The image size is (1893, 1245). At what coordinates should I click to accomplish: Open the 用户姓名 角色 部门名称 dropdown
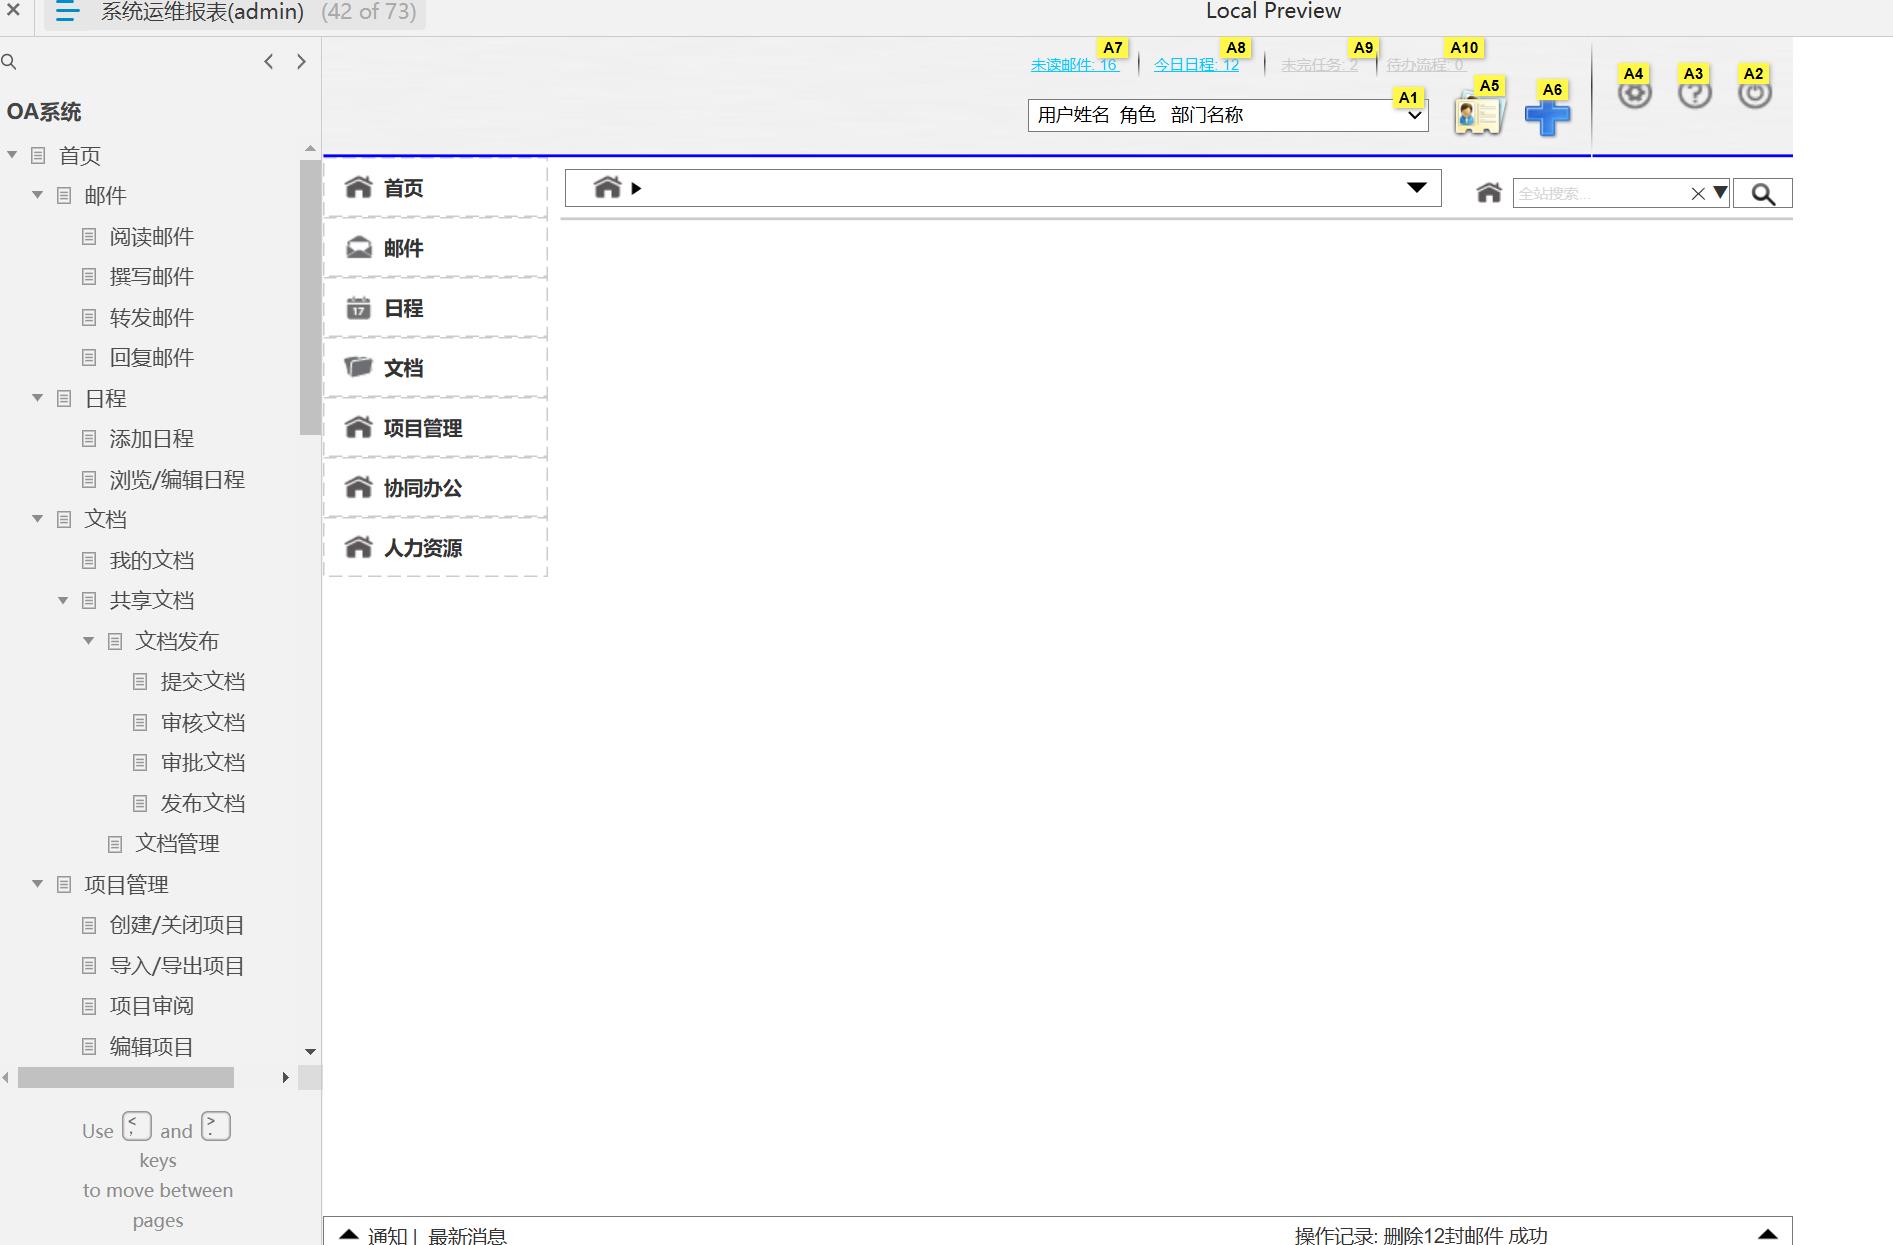click(x=1227, y=115)
